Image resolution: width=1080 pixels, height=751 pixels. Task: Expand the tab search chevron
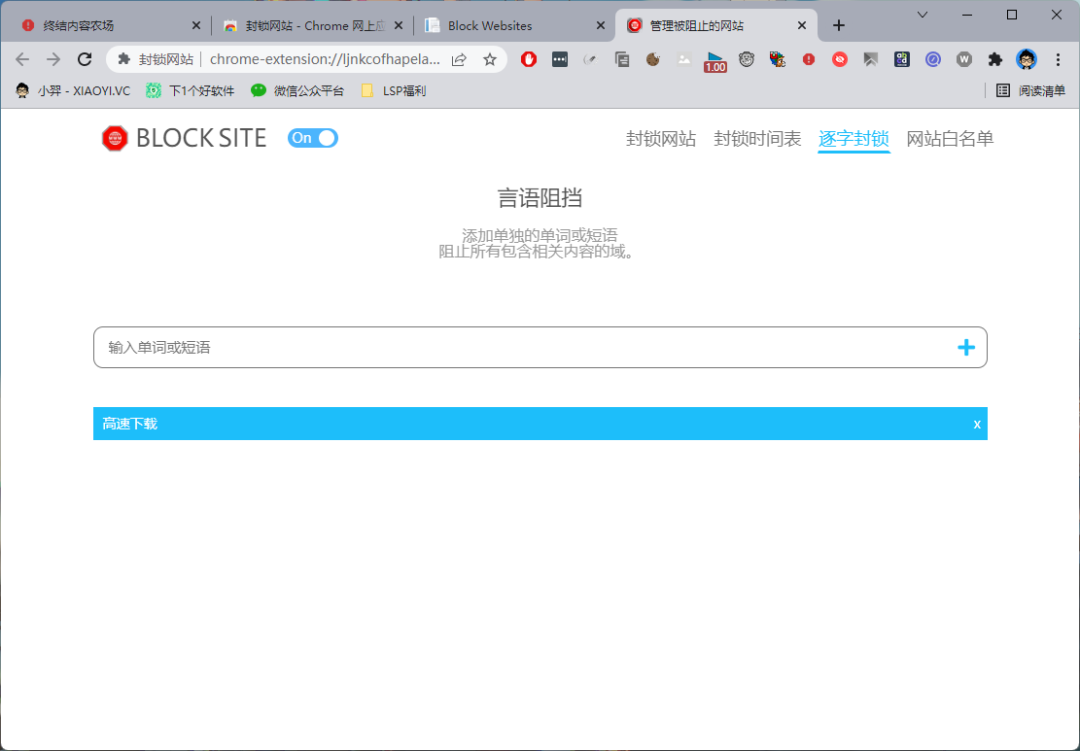click(x=922, y=14)
